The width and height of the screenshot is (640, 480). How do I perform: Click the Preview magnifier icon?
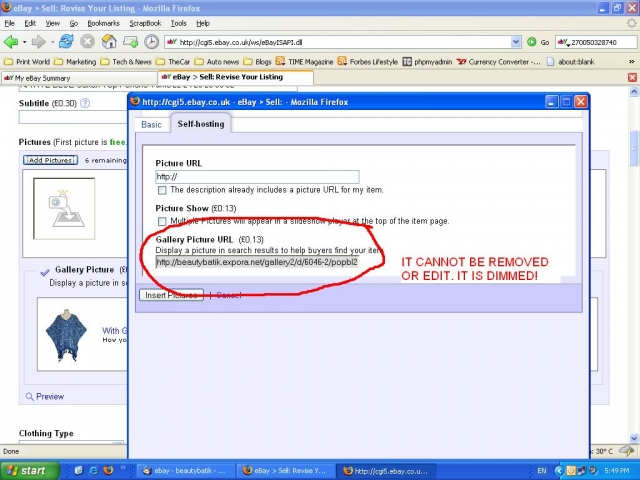point(28,397)
